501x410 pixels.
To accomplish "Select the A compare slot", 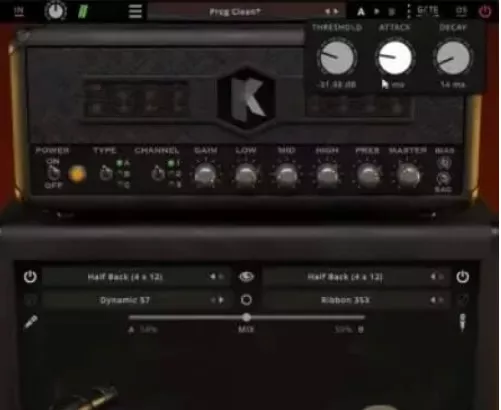I will tap(361, 12).
